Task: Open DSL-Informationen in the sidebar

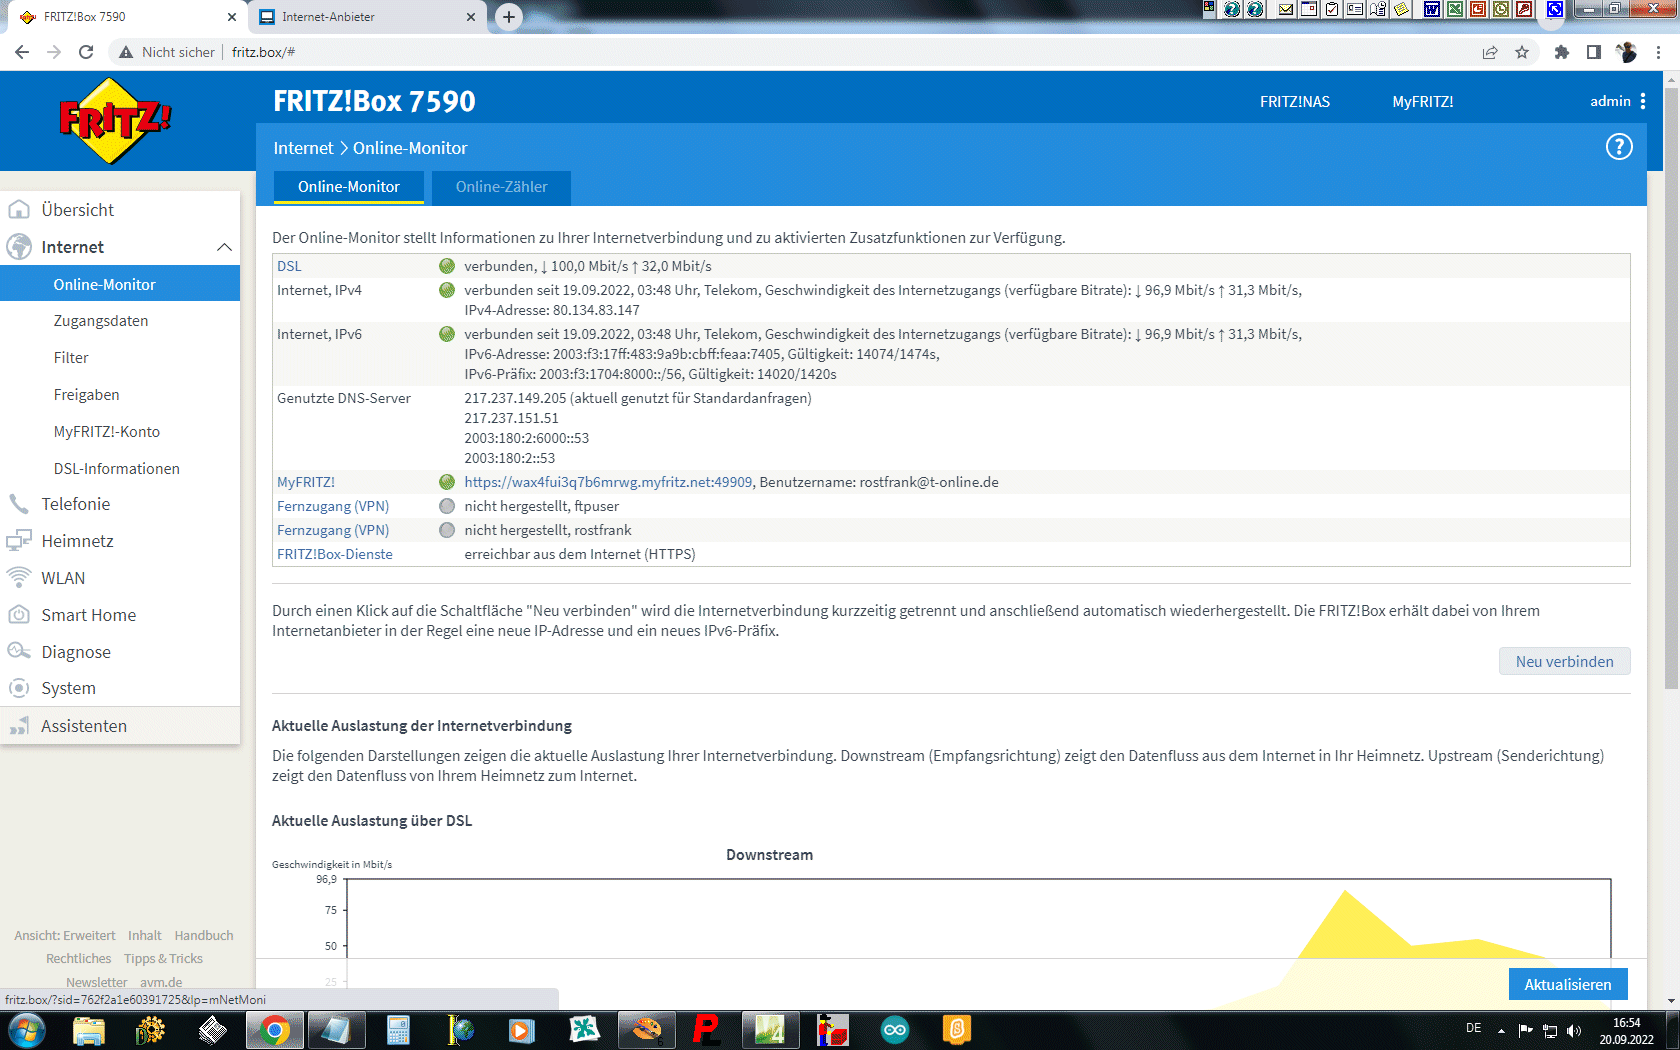Action: [x=117, y=469]
